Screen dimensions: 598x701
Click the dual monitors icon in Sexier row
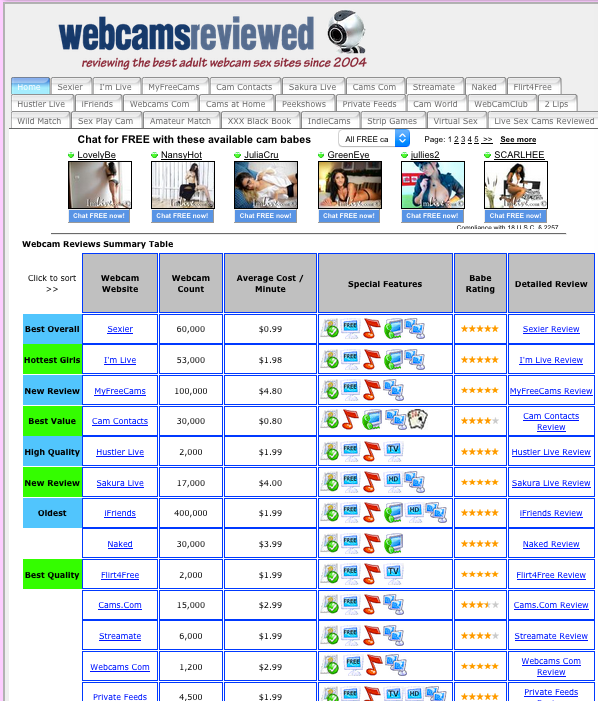point(415,329)
